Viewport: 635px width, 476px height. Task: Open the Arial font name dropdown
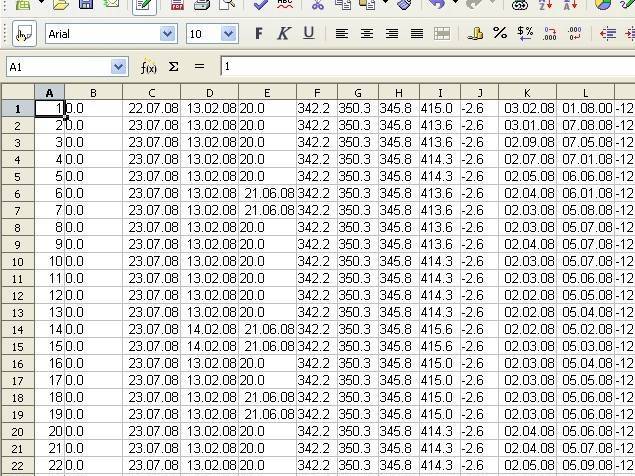[x=169, y=34]
